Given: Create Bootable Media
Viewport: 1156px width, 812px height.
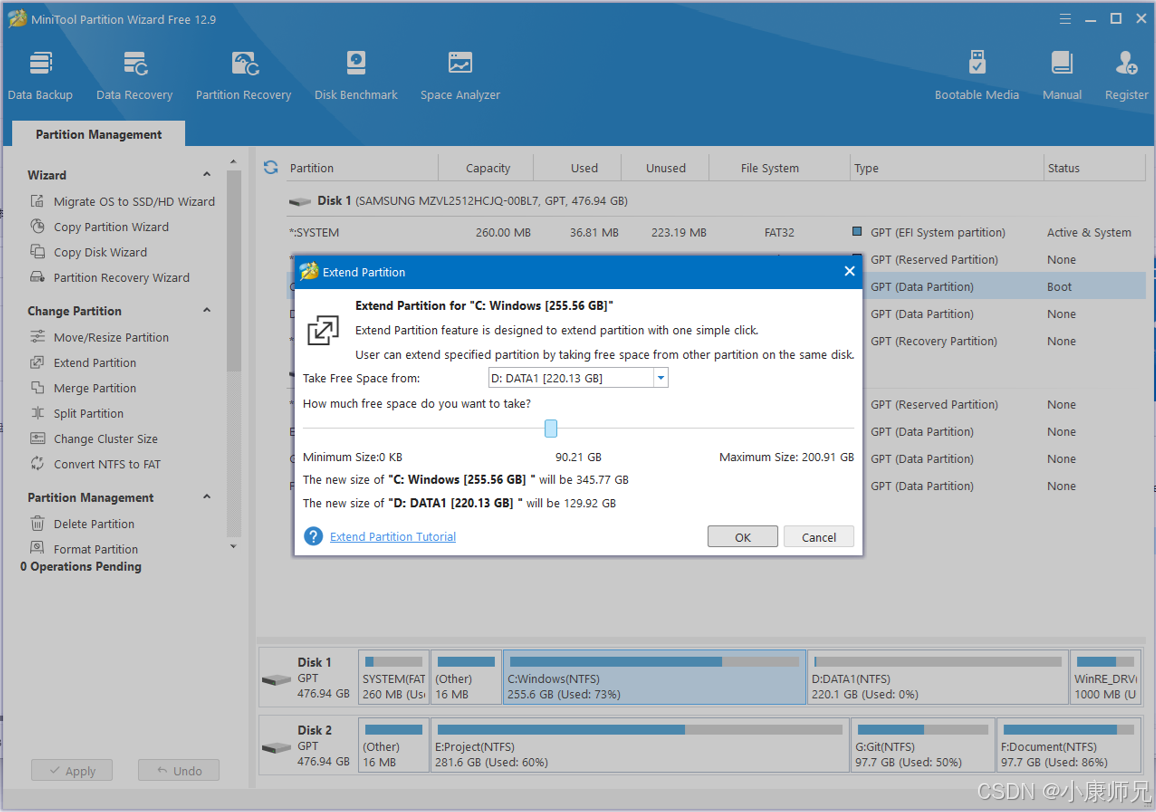Looking at the screenshot, I should [x=976, y=76].
